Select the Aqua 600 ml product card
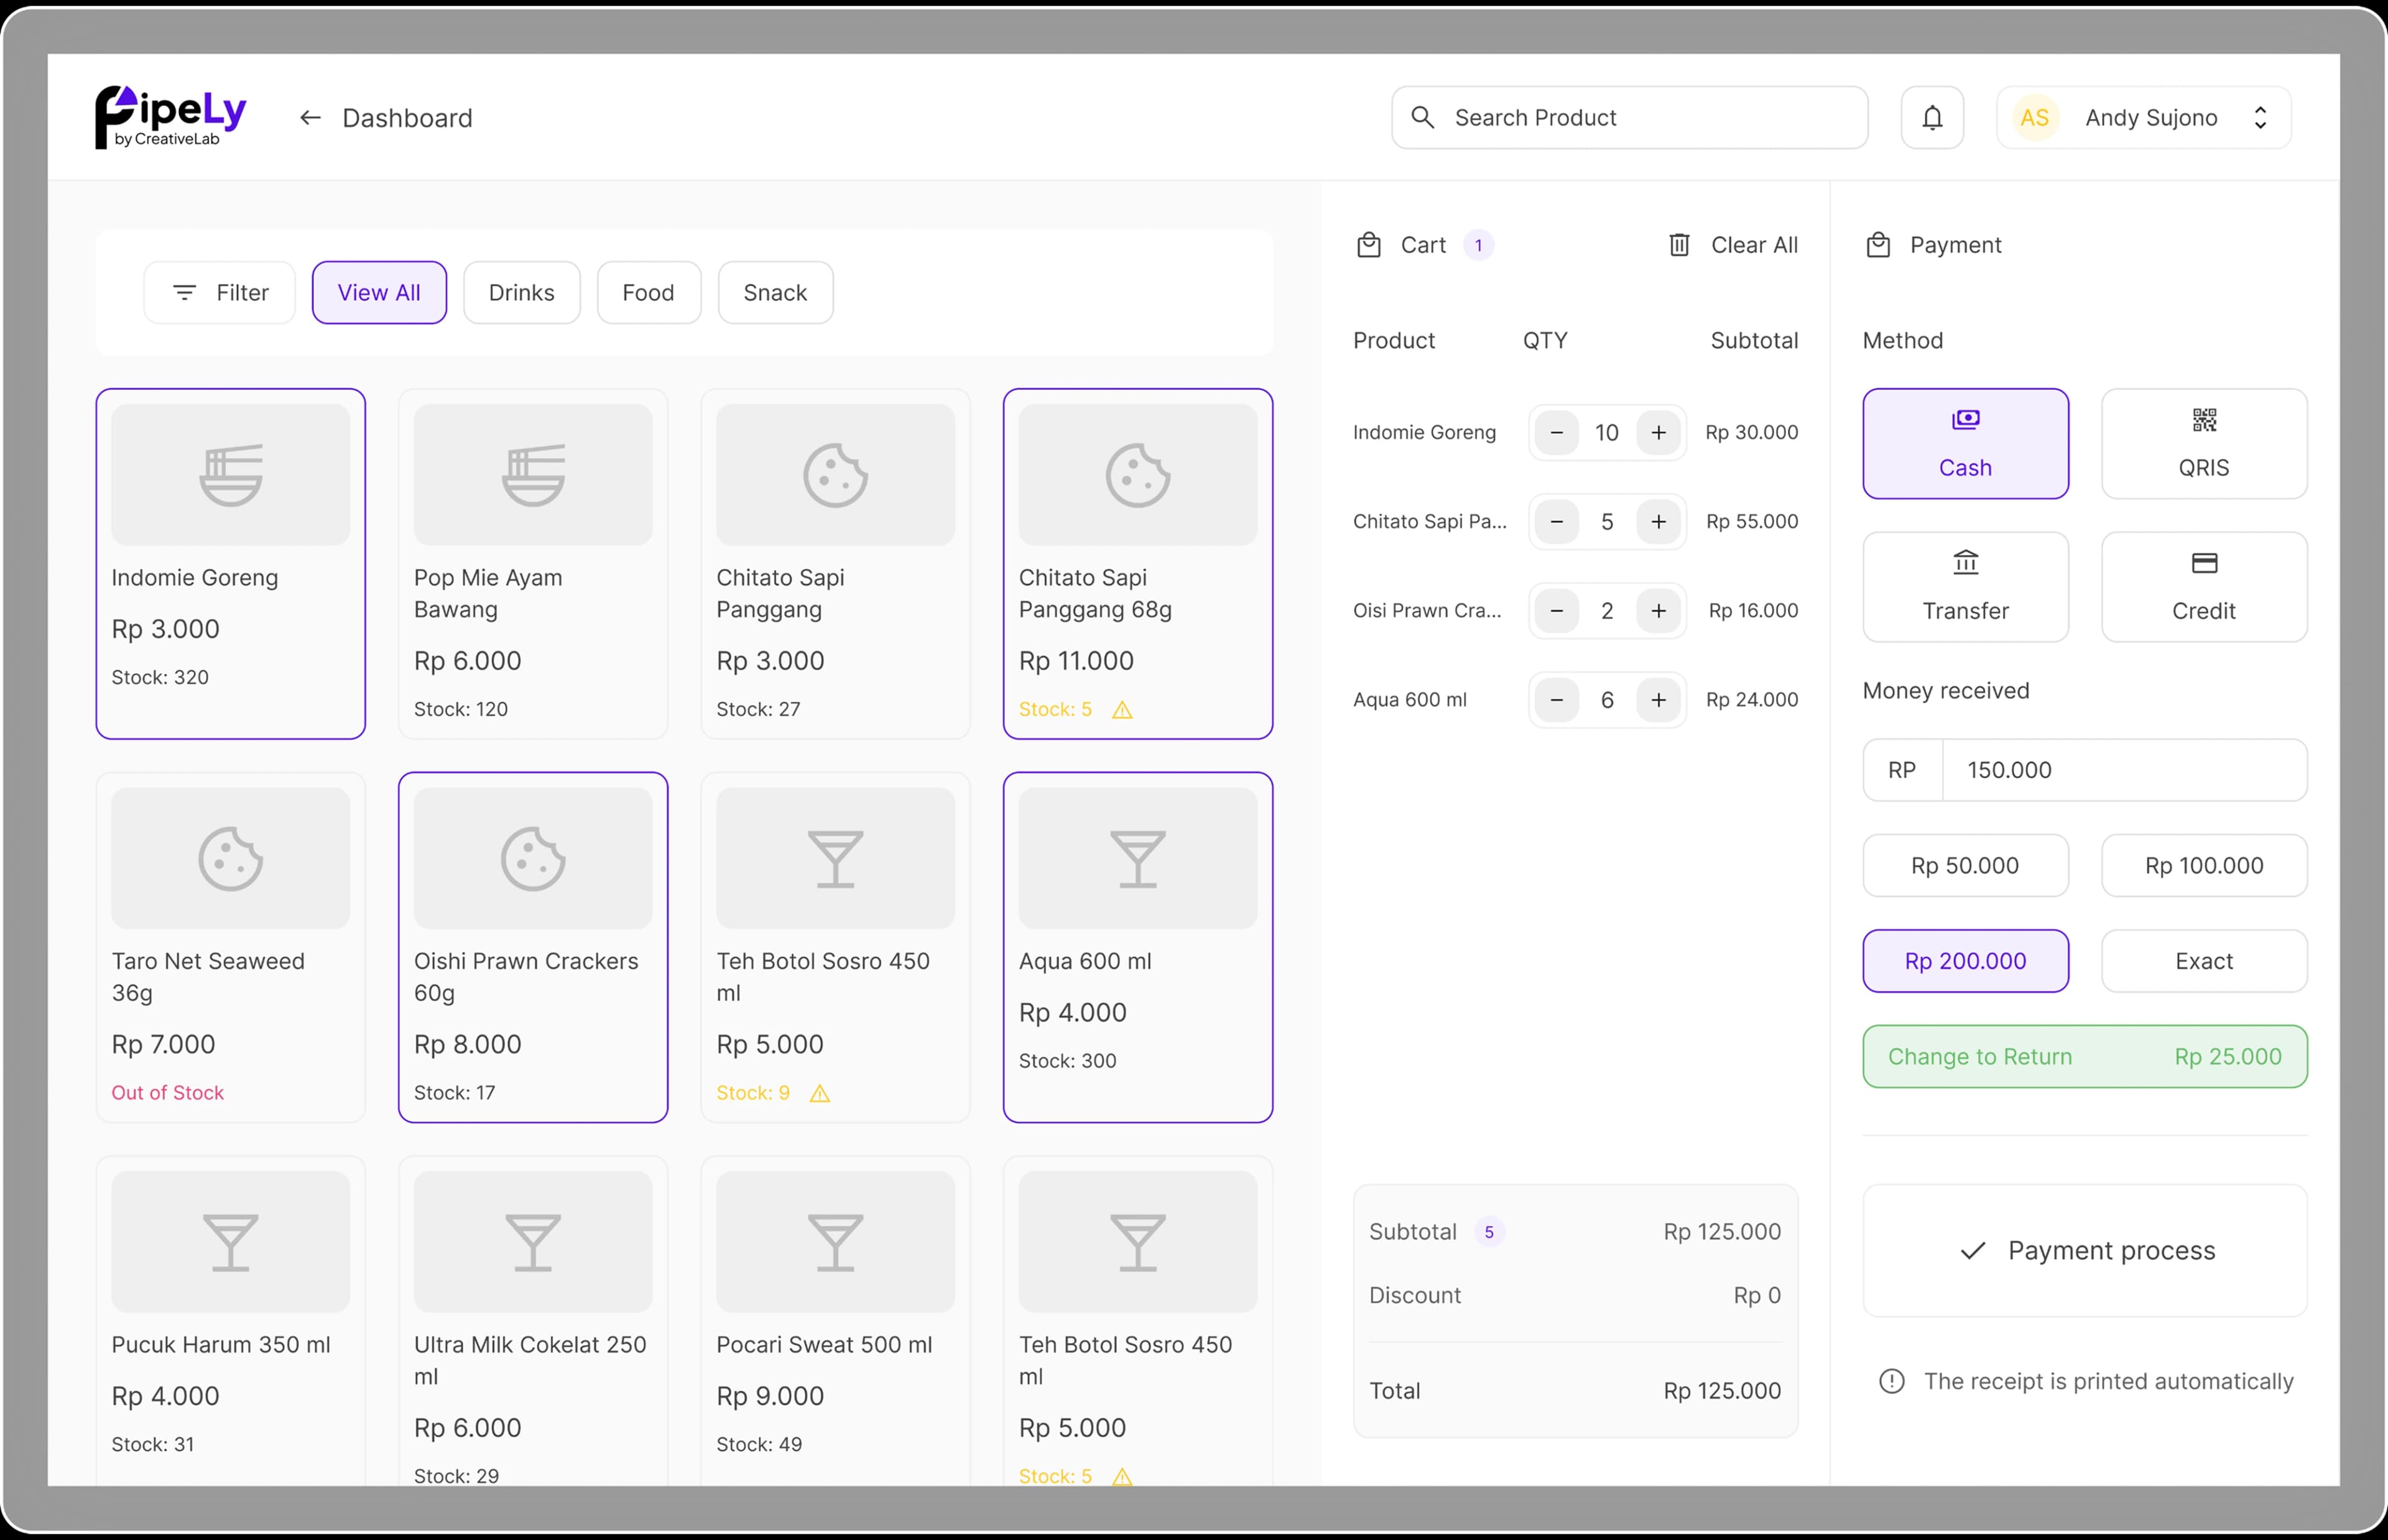Screen dimensions: 2388x1540 pos(1138,947)
